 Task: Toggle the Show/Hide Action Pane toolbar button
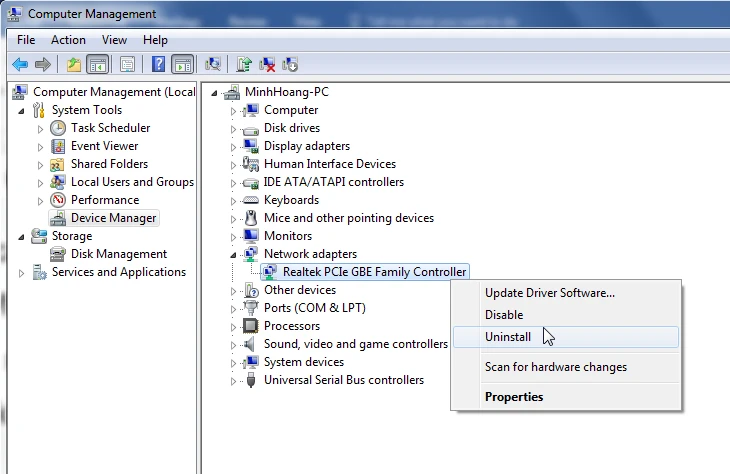[182, 65]
